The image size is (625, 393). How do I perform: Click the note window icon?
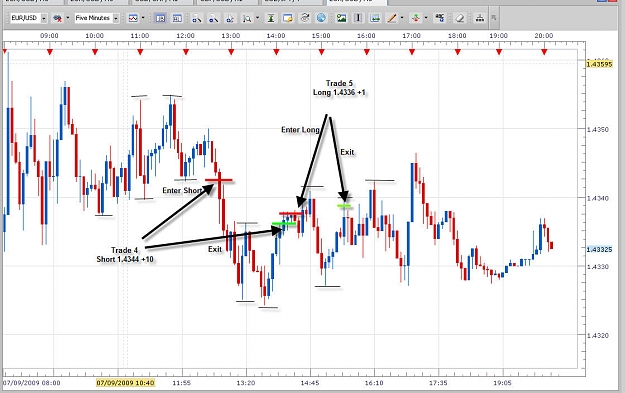(x=287, y=18)
